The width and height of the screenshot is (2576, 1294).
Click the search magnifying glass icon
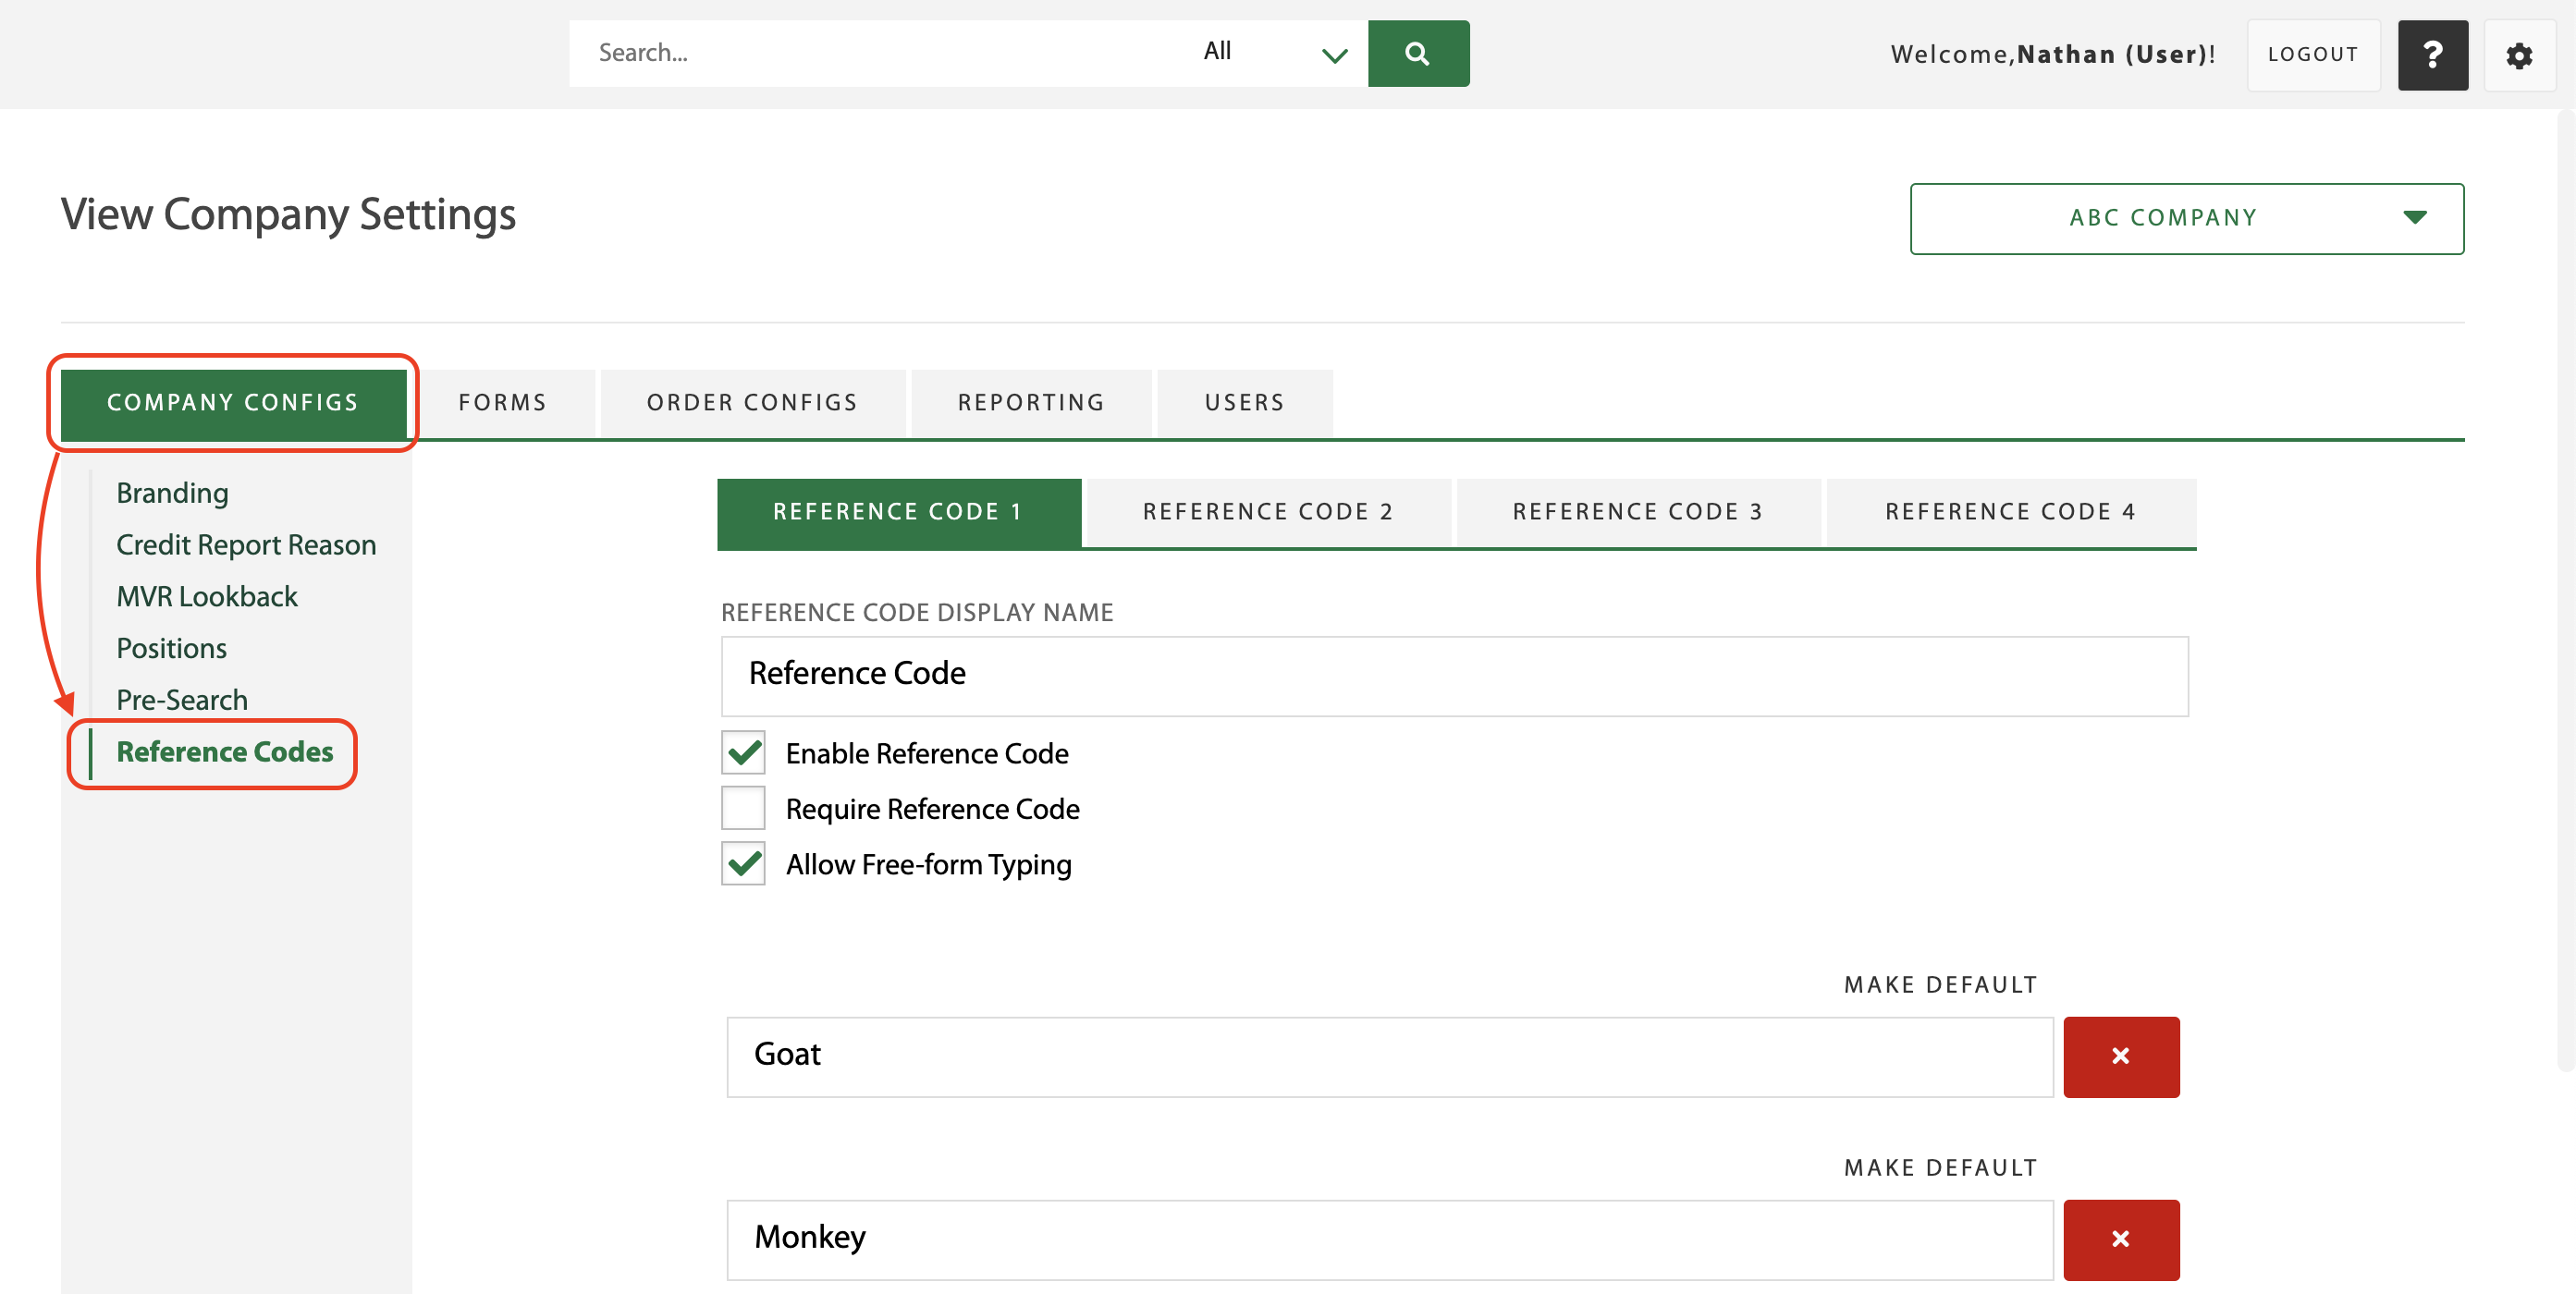pyautogui.click(x=1415, y=53)
